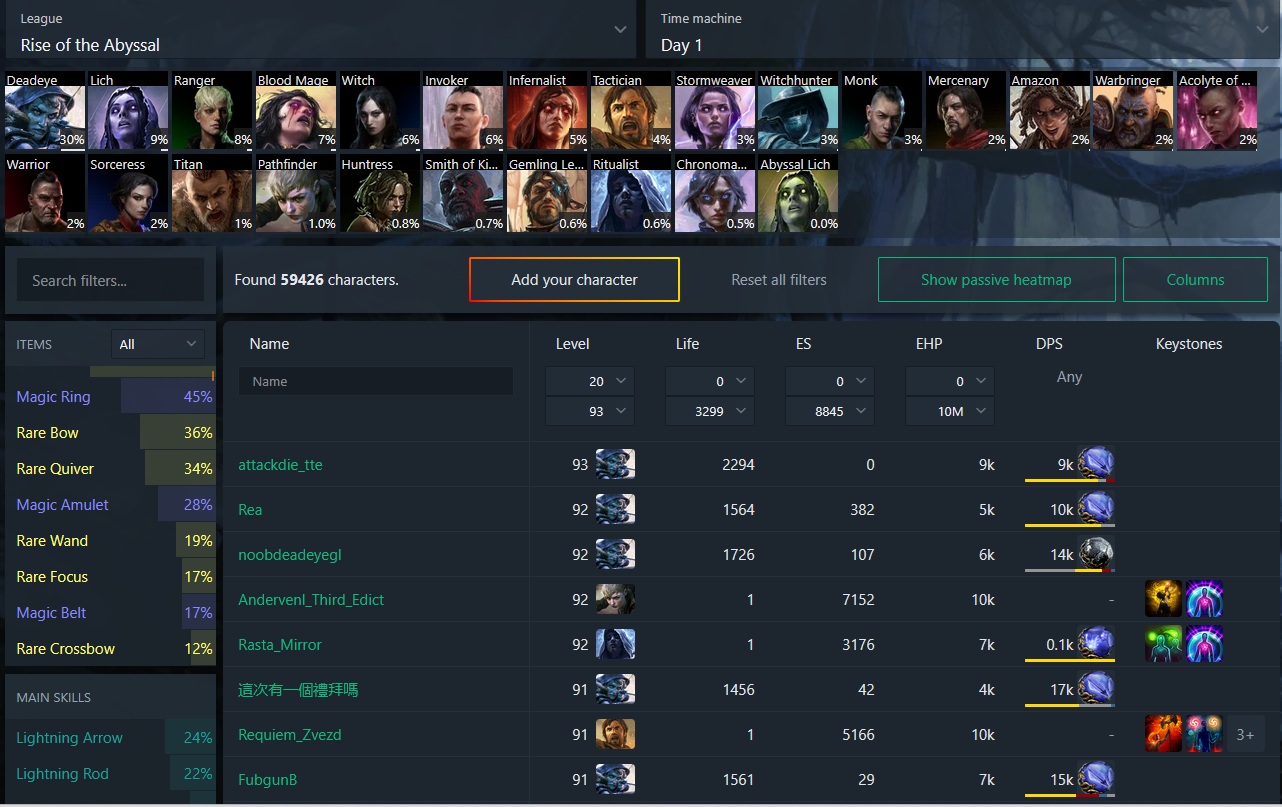Open character link noobdeadeyegl
This screenshot has width=1282, height=807.
[290, 555]
